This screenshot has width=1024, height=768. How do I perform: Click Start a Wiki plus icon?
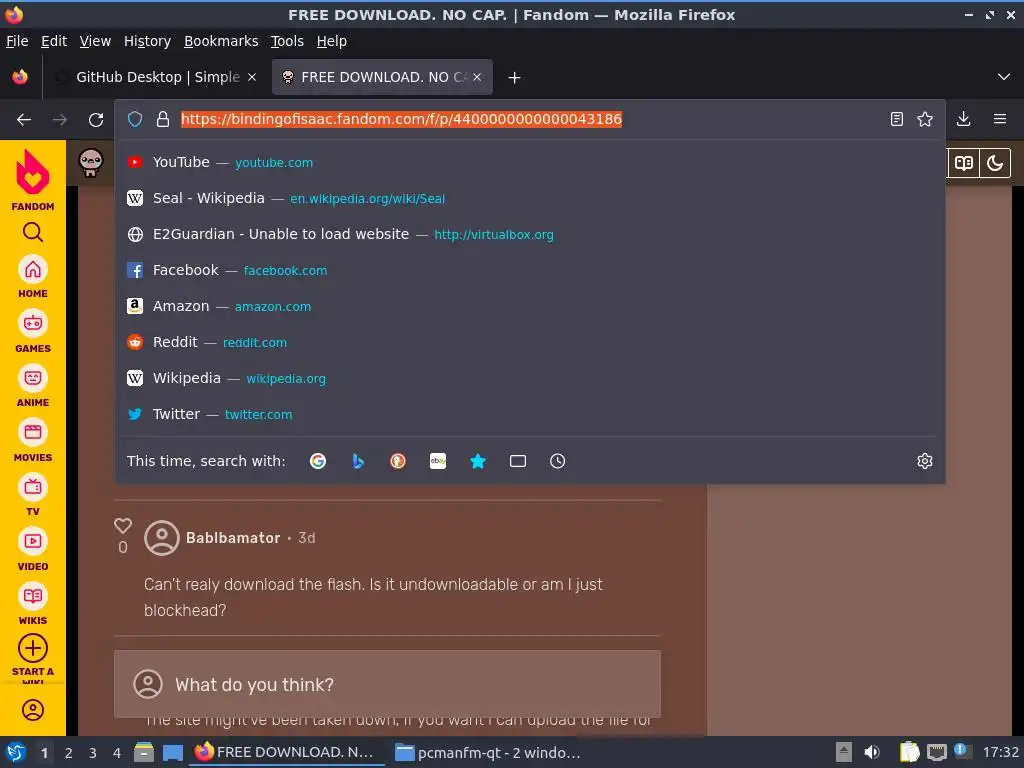pos(33,648)
